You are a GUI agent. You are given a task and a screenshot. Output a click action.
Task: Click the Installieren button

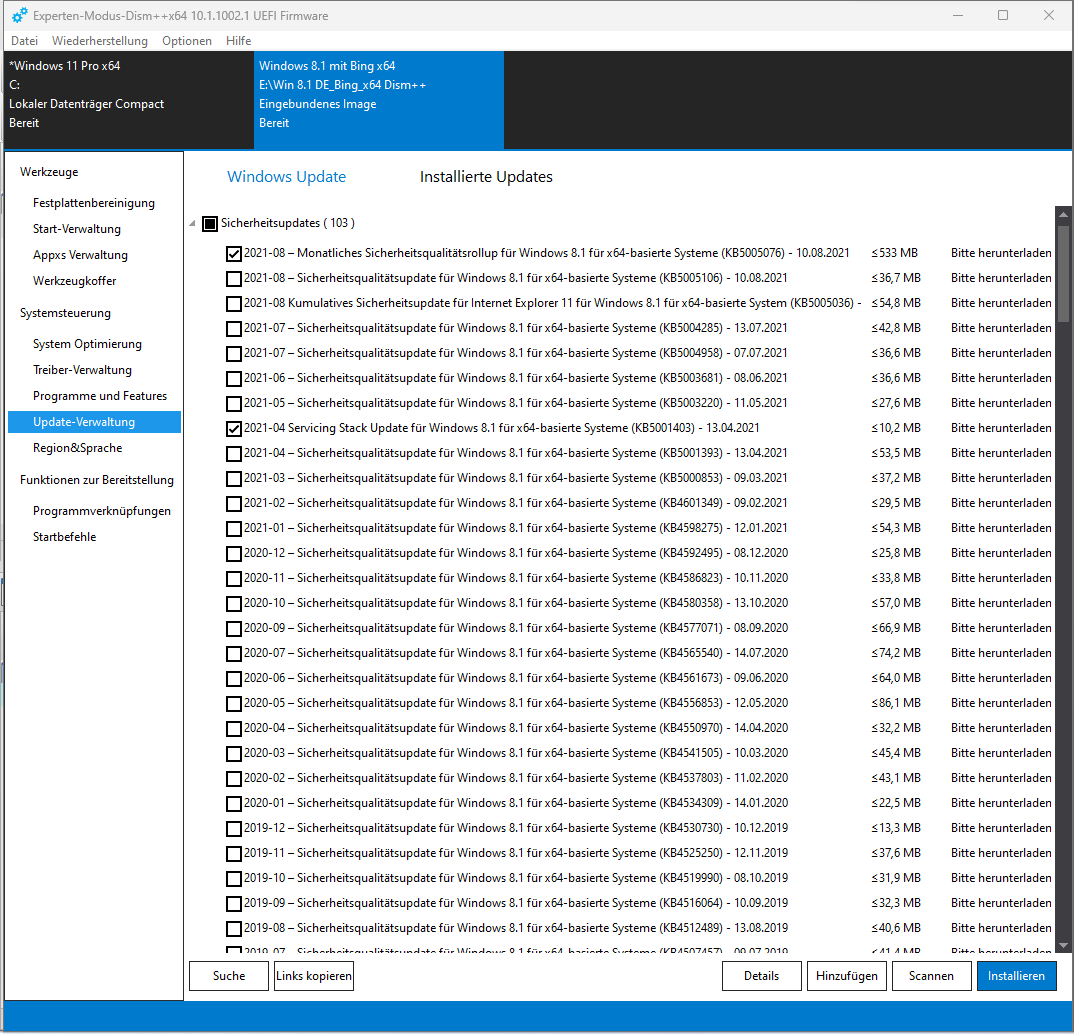(1016, 976)
